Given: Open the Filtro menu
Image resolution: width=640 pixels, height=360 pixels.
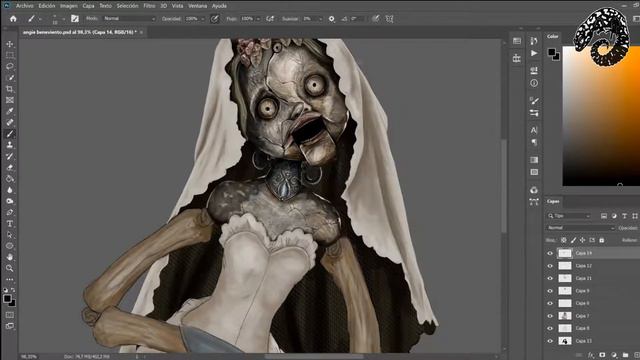Looking at the screenshot, I should coord(149,6).
